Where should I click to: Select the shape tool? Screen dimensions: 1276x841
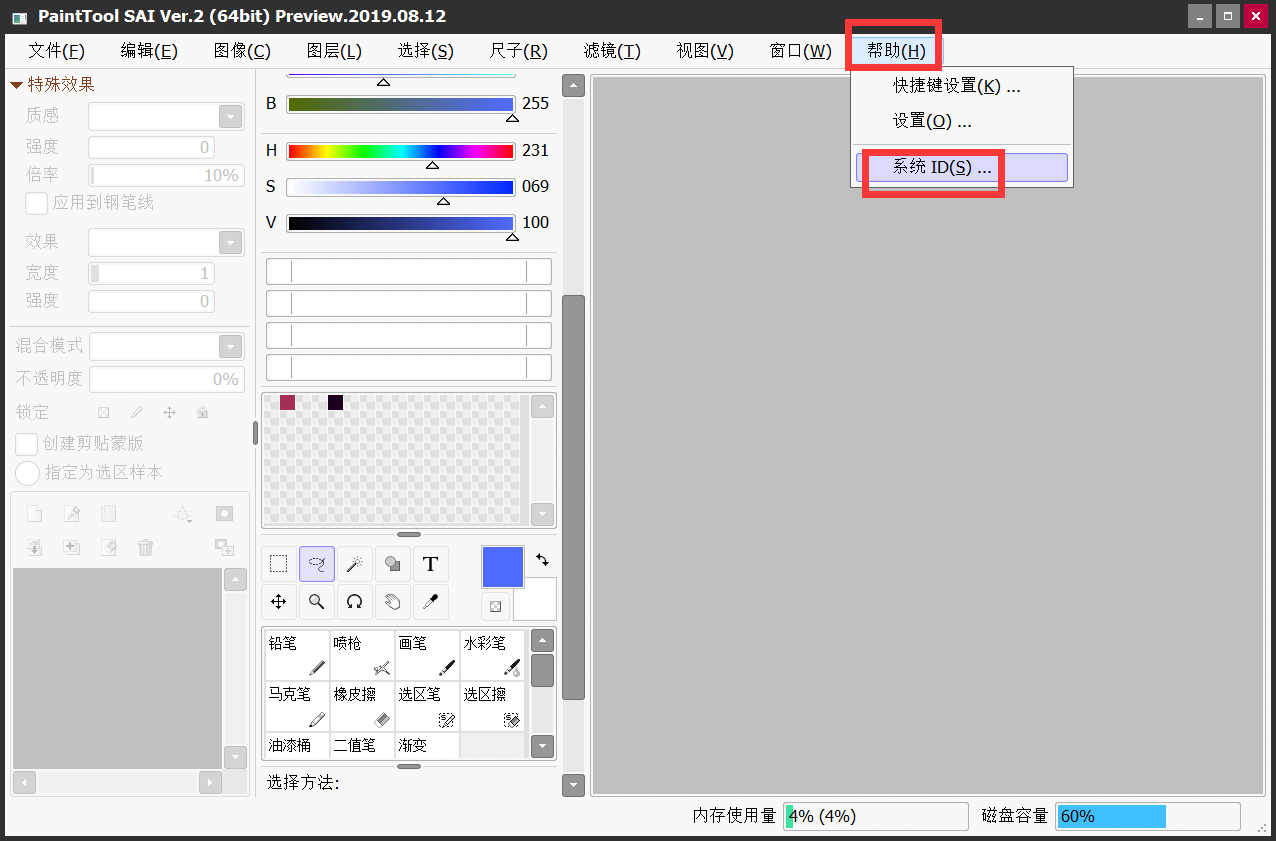click(x=393, y=564)
